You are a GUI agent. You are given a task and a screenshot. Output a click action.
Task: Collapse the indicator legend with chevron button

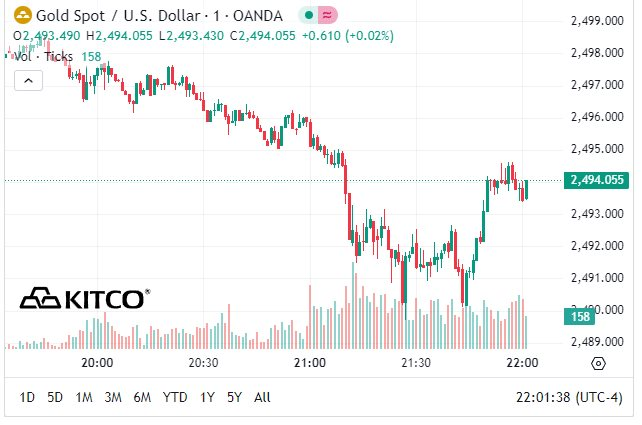[29, 80]
